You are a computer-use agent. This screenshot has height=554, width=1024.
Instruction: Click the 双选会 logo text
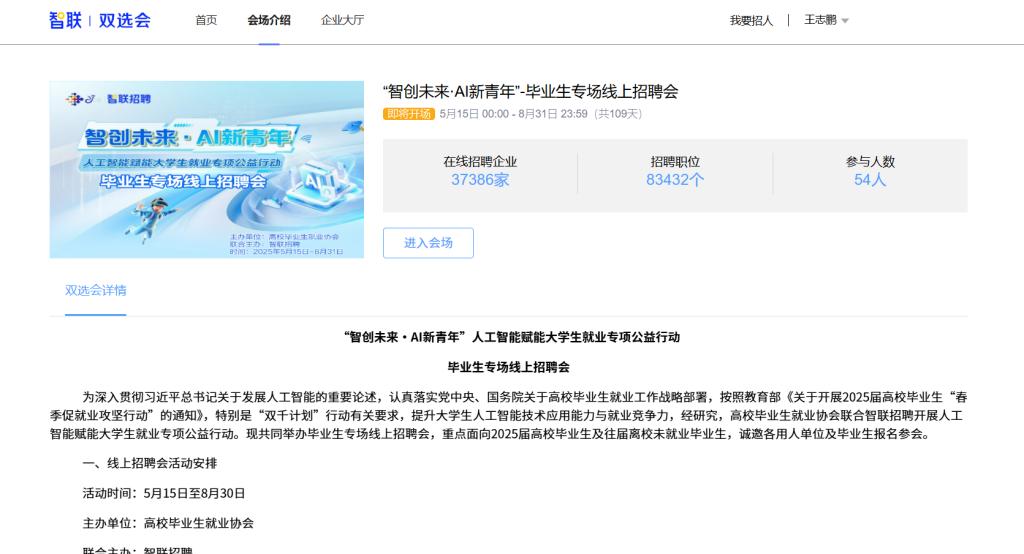pyautogui.click(x=124, y=20)
